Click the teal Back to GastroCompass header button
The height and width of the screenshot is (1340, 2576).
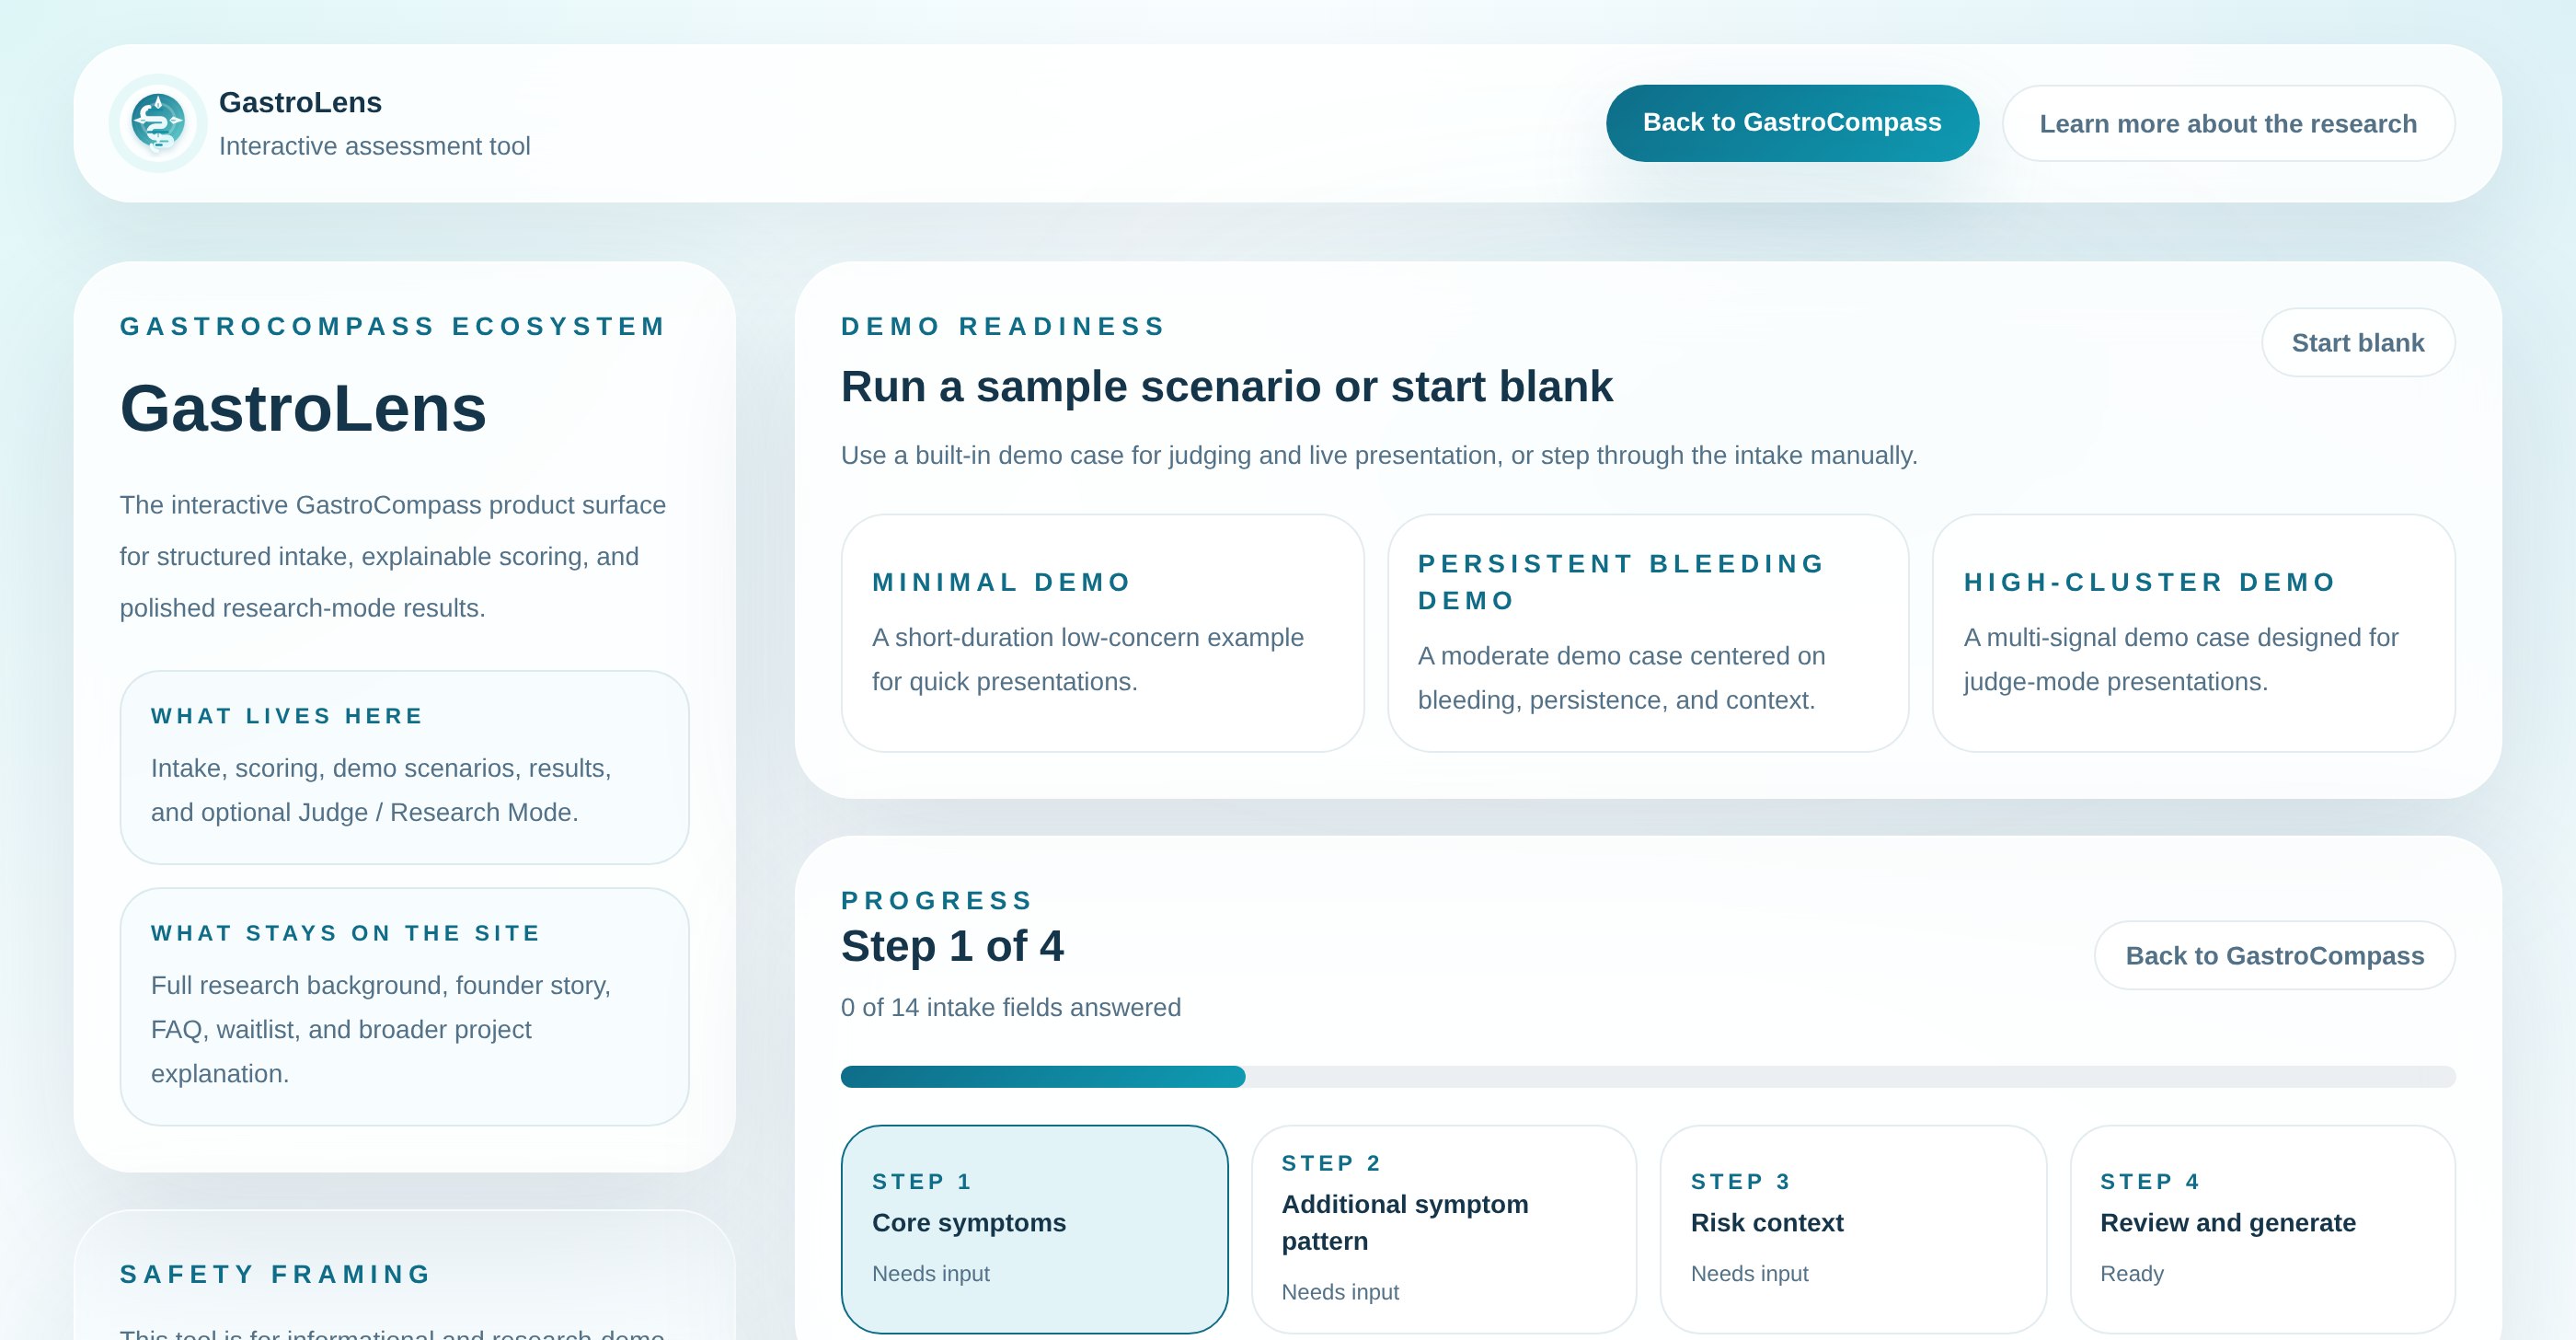coord(1791,123)
